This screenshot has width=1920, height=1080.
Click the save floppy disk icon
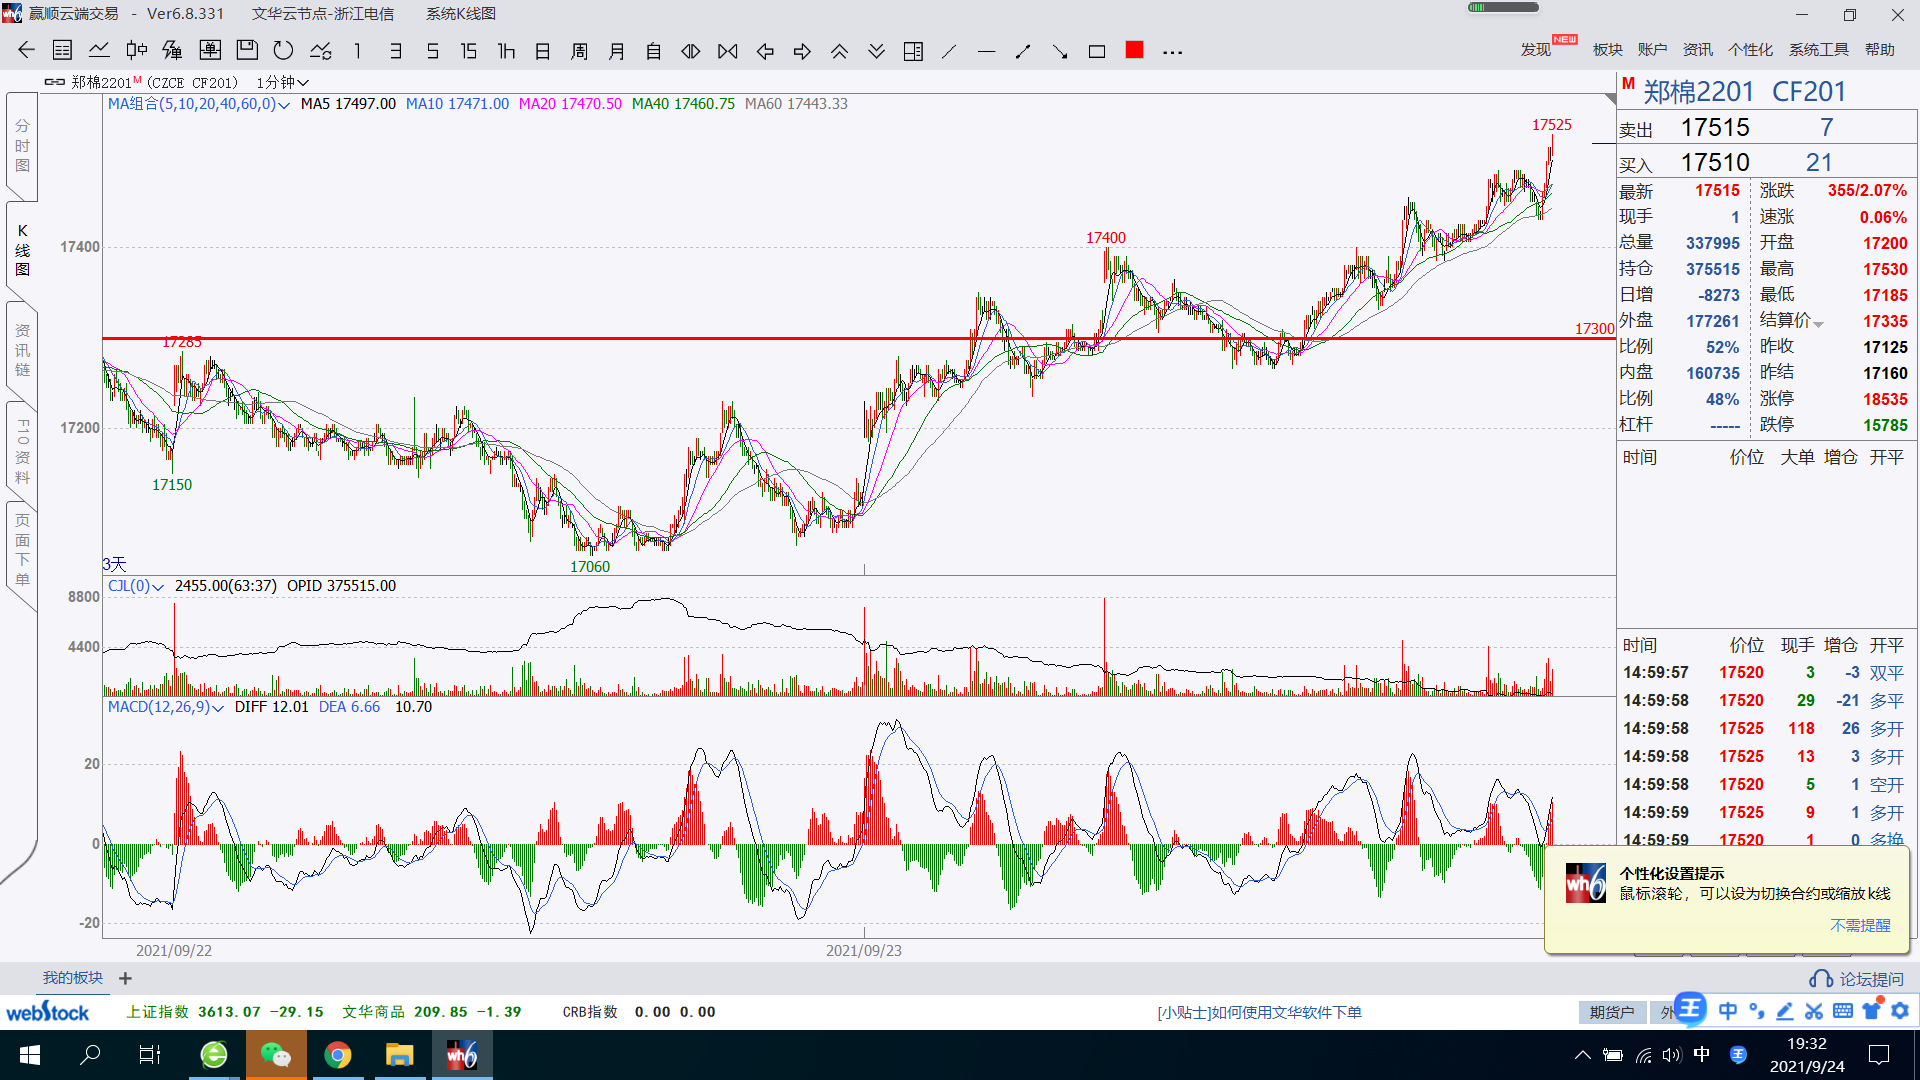247,51
